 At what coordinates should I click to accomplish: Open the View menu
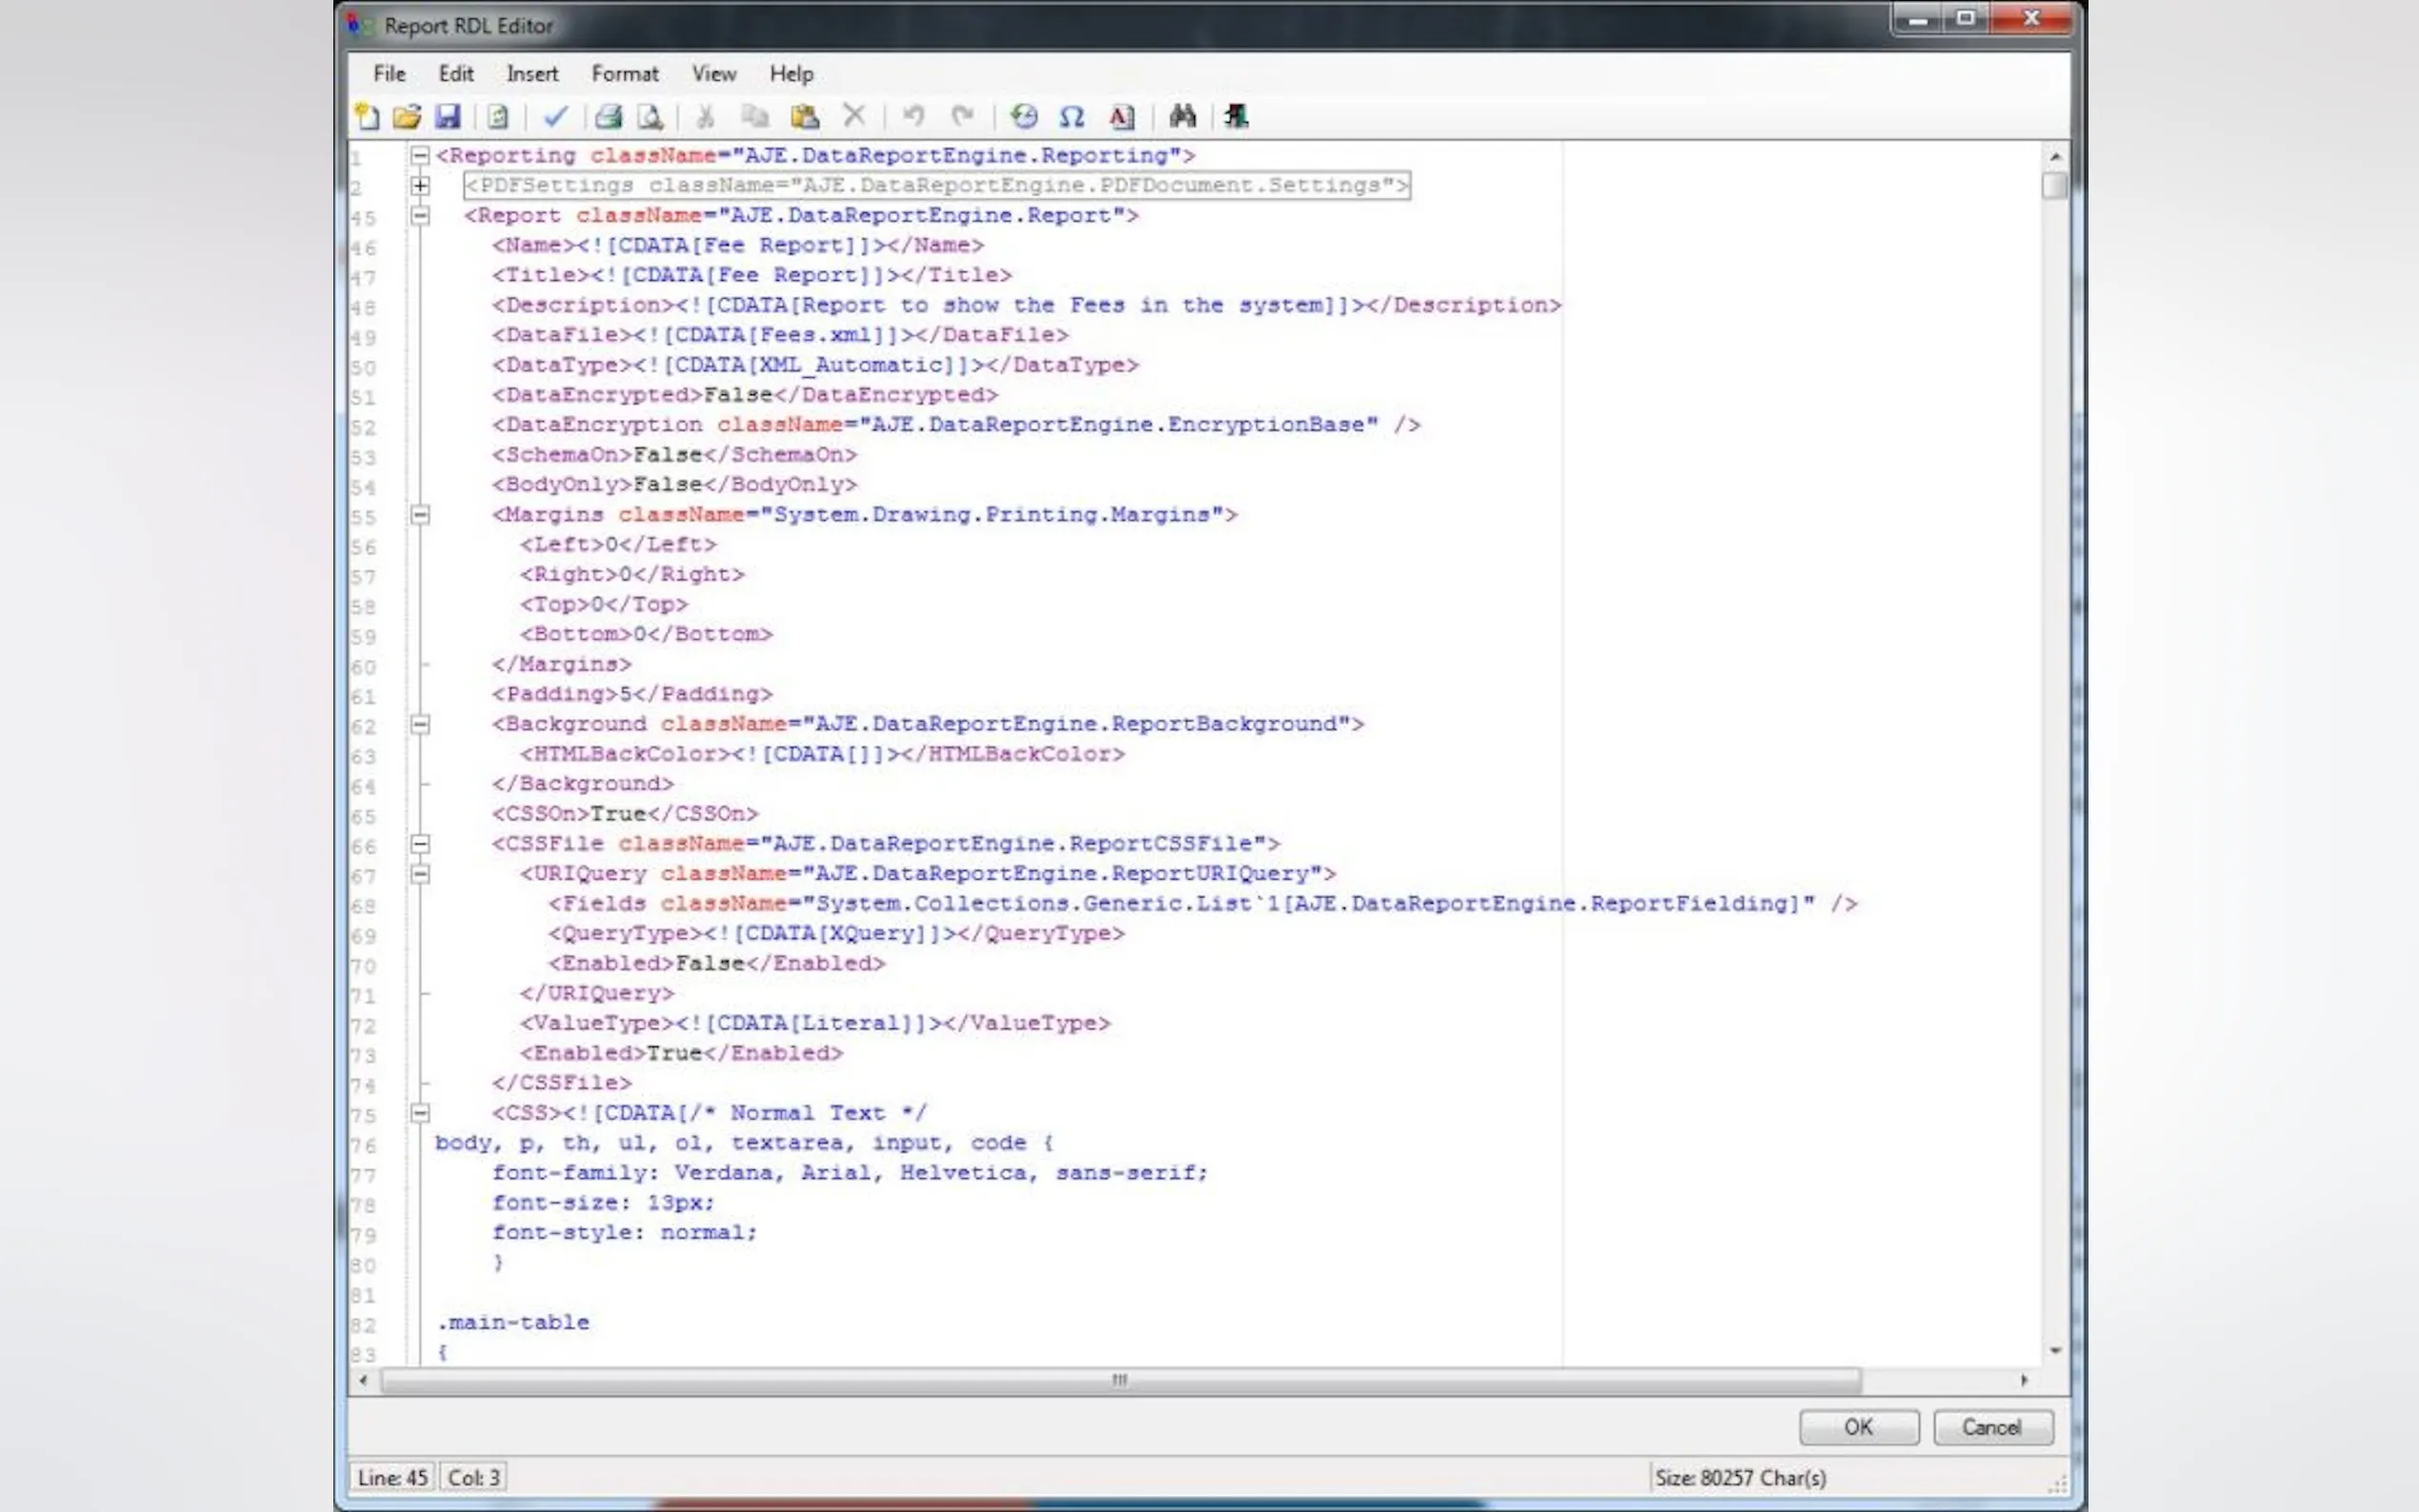[714, 74]
